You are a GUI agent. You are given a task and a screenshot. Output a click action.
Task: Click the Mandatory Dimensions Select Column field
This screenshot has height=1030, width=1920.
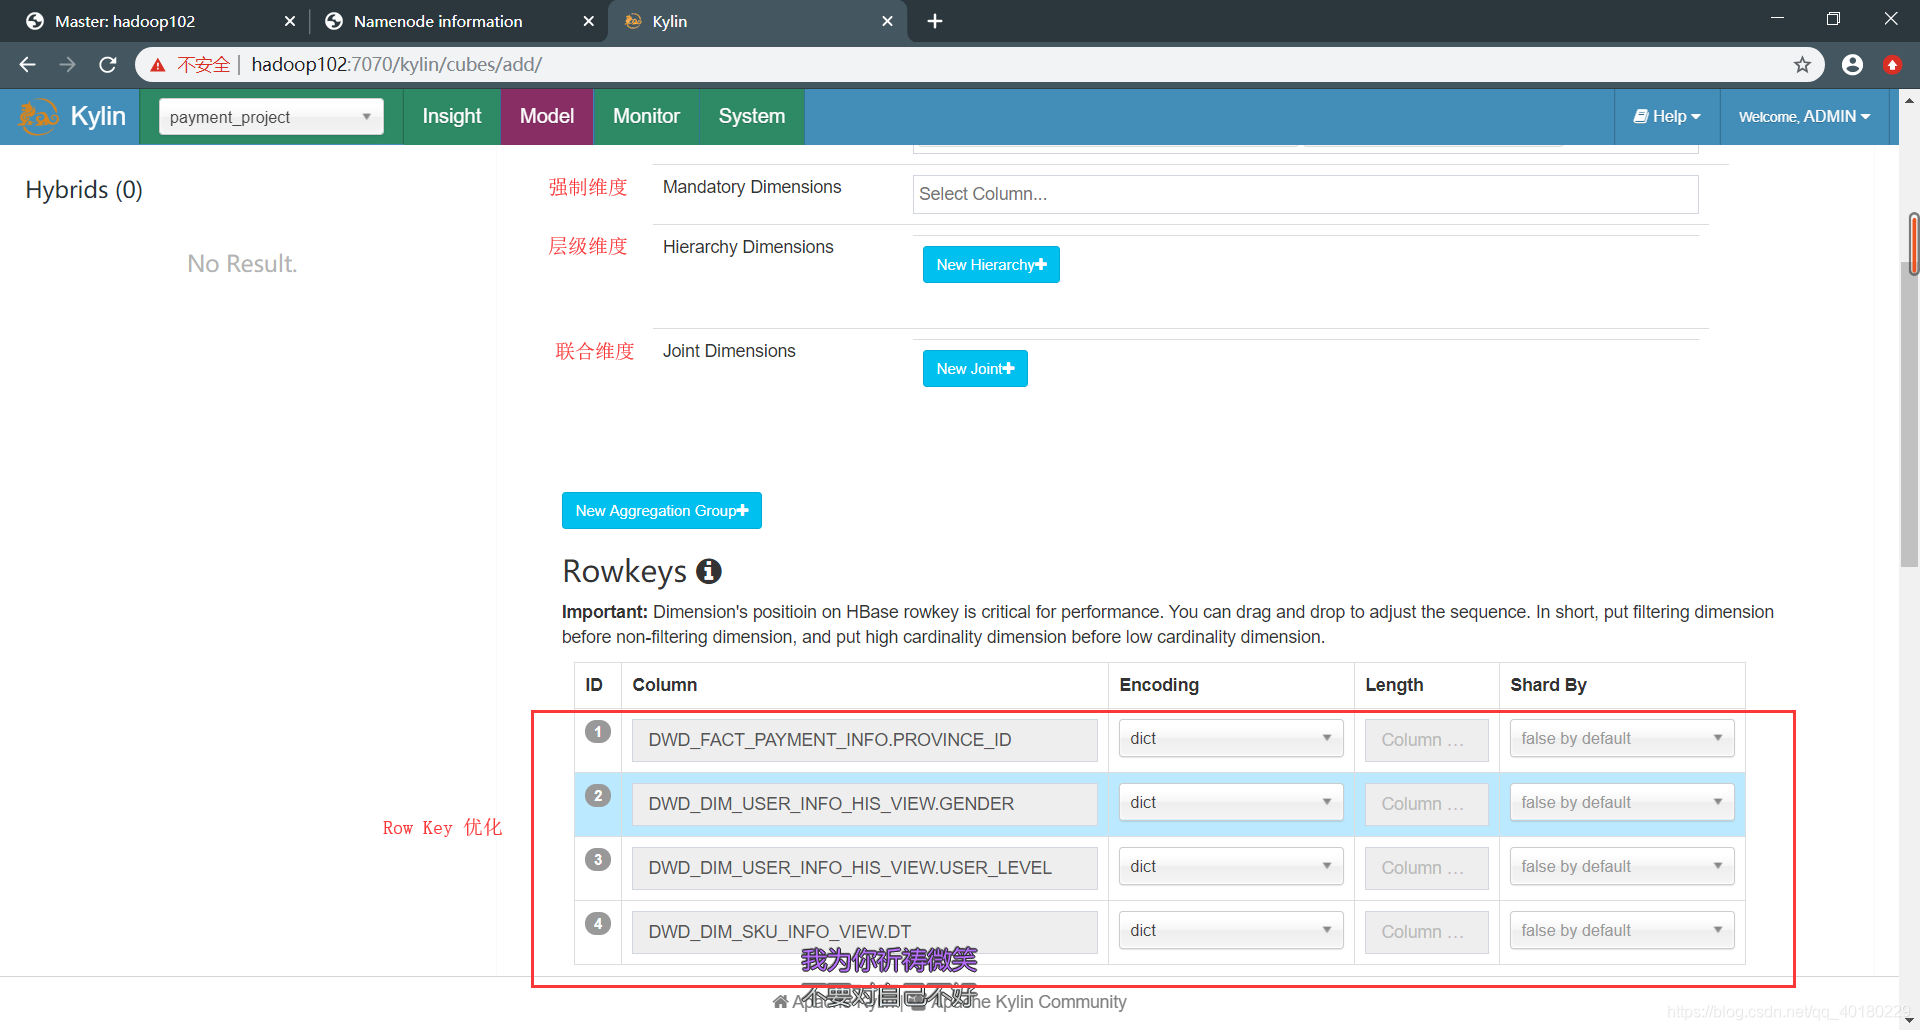[x=1305, y=194]
